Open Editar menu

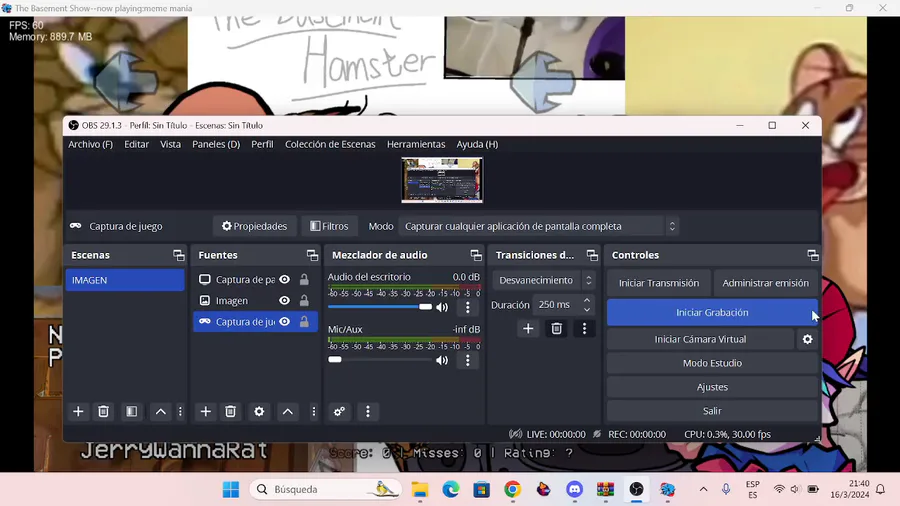pyautogui.click(x=137, y=145)
